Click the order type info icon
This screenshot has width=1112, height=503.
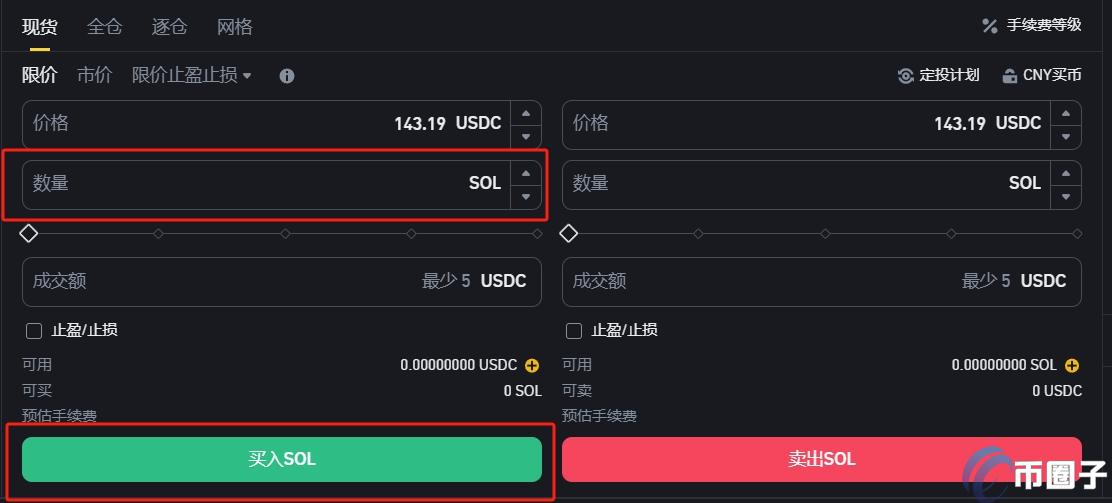pyautogui.click(x=287, y=76)
